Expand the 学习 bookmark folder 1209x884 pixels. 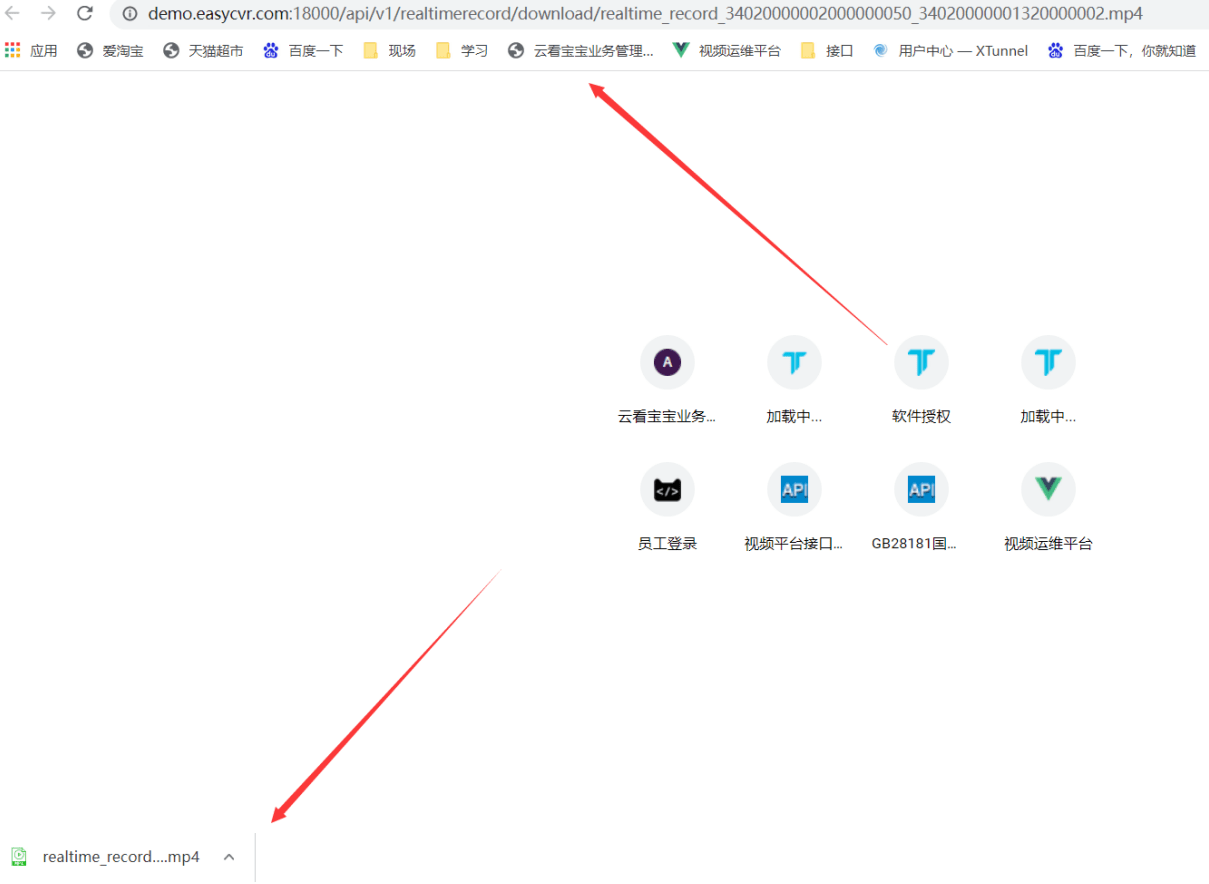[x=462, y=51]
